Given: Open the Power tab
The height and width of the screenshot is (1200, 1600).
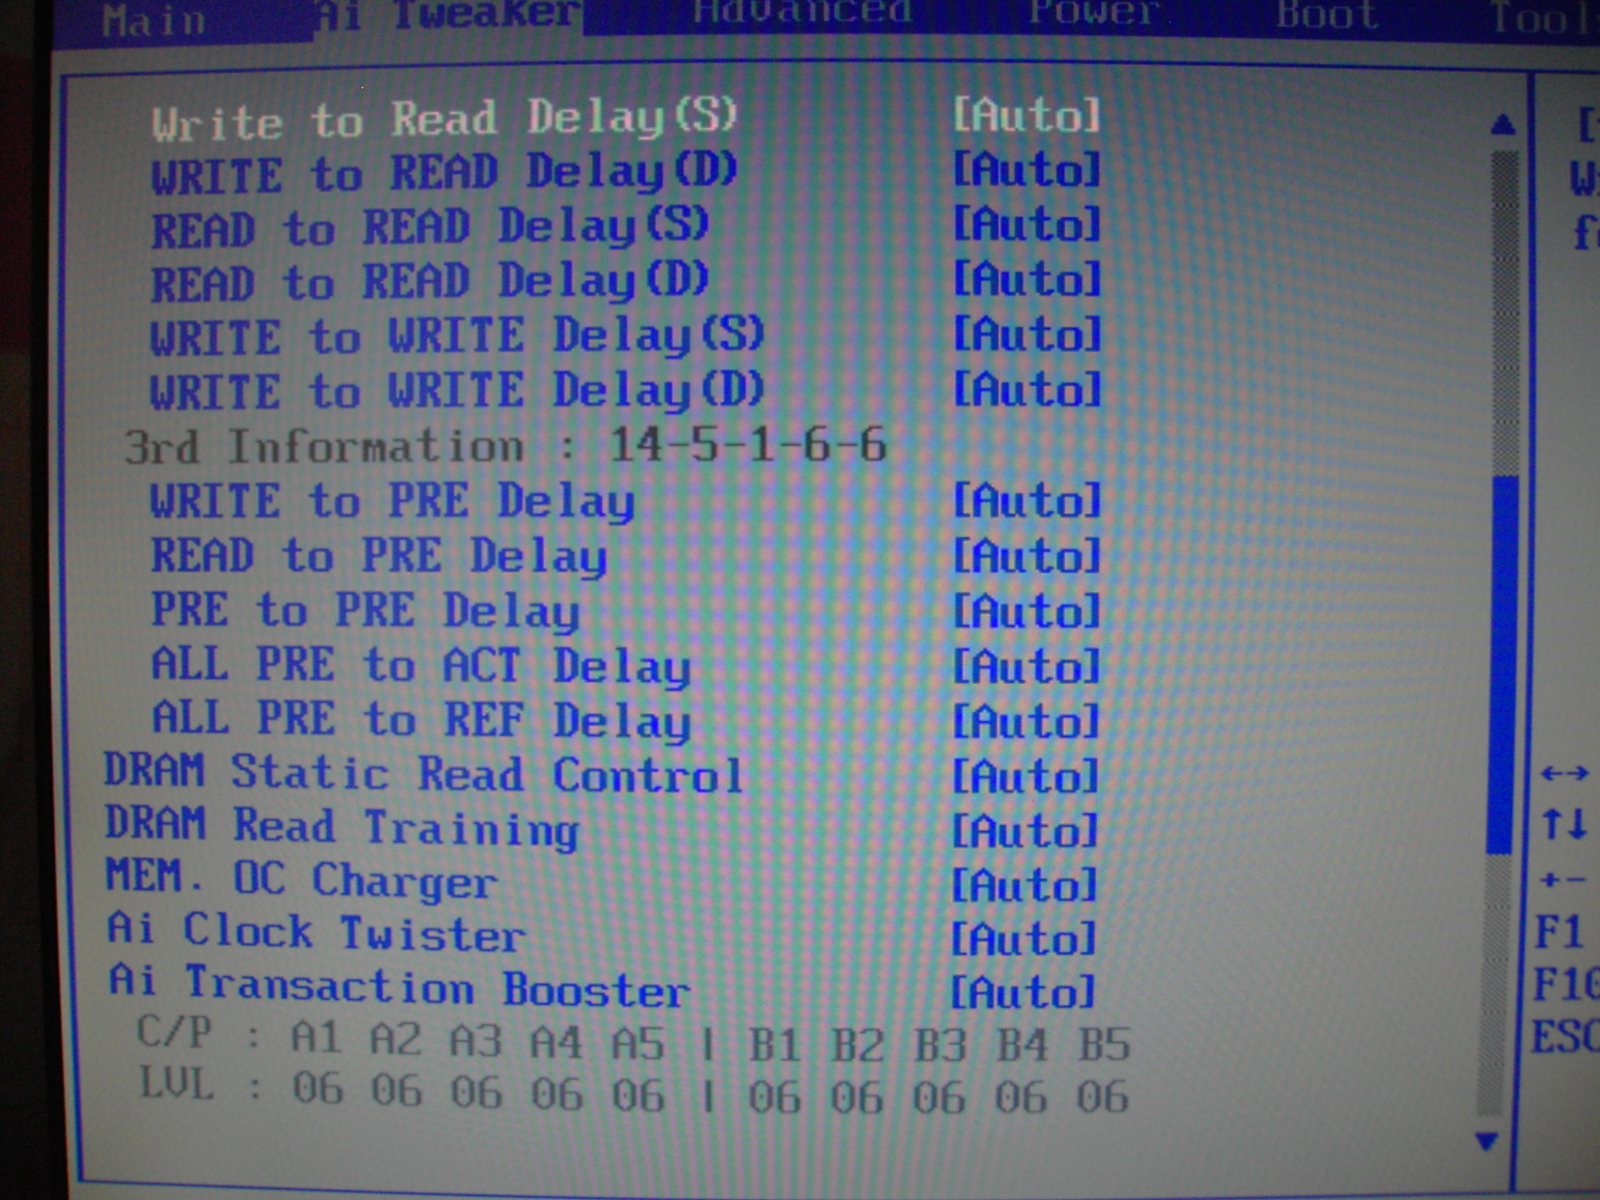Looking at the screenshot, I should pos(1096,13).
